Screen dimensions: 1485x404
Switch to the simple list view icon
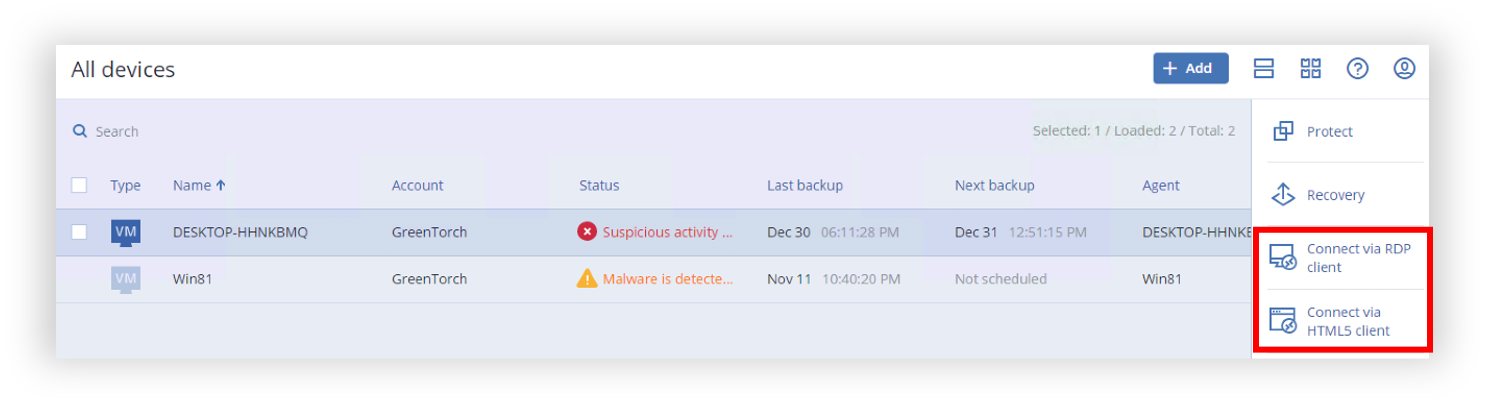(1264, 68)
